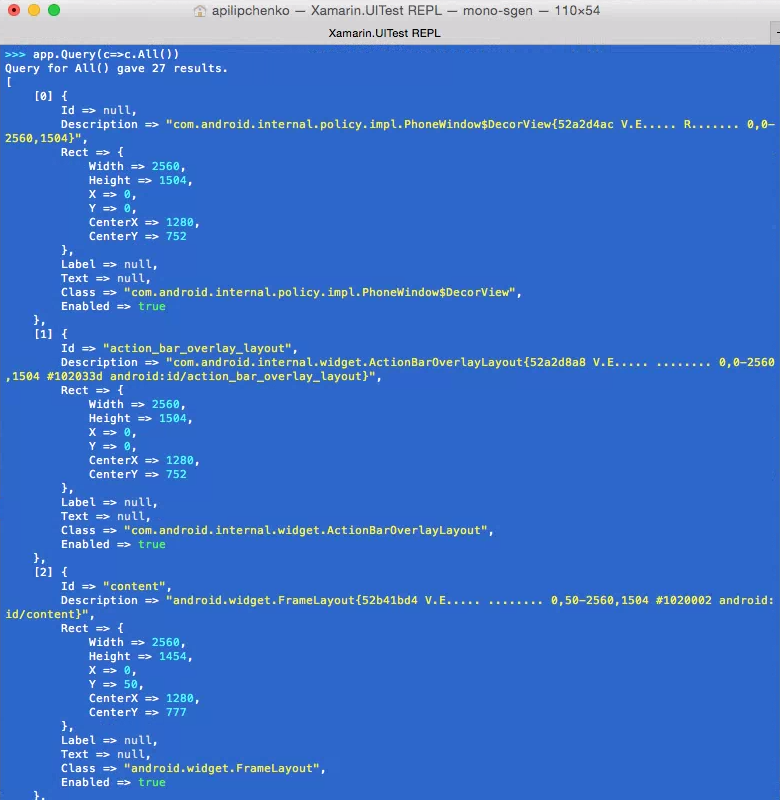
Task: Click the 'CenterY => 777' line
Action: 138,712
